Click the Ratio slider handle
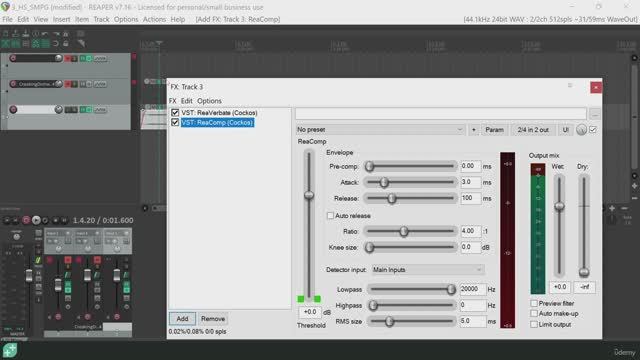 pos(404,231)
